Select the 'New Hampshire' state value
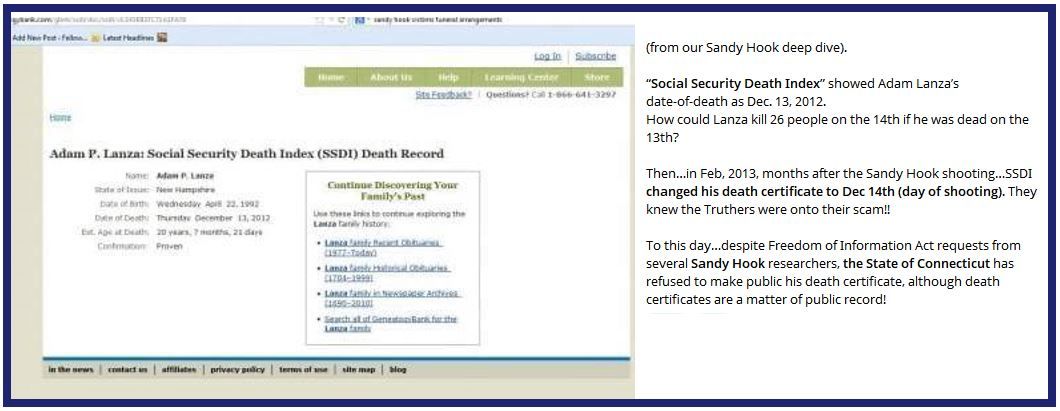1060x411 pixels. pyautogui.click(x=185, y=190)
